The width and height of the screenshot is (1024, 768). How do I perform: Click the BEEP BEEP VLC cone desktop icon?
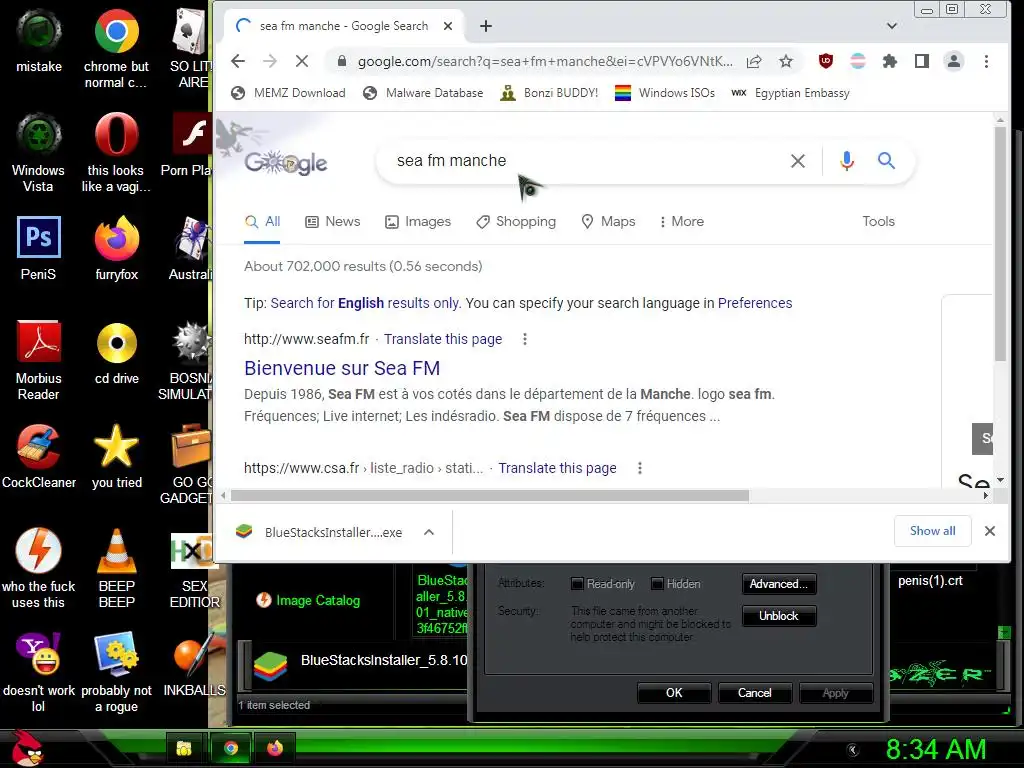[x=116, y=568]
